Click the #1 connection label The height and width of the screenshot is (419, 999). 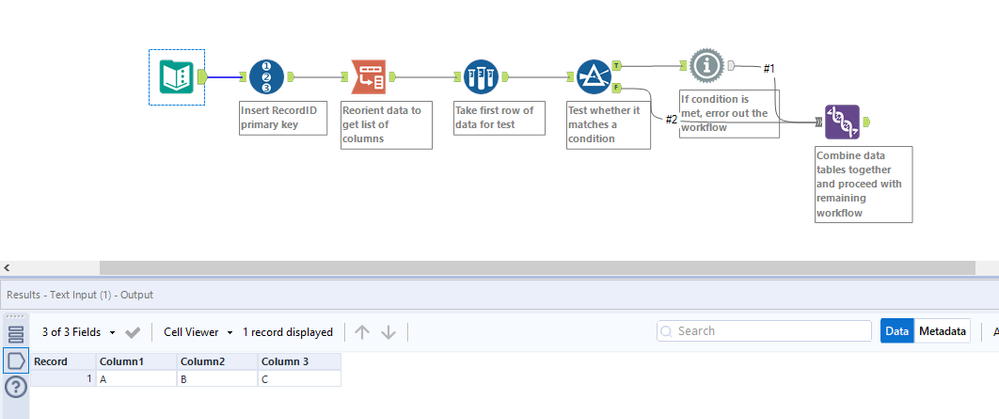pos(769,68)
